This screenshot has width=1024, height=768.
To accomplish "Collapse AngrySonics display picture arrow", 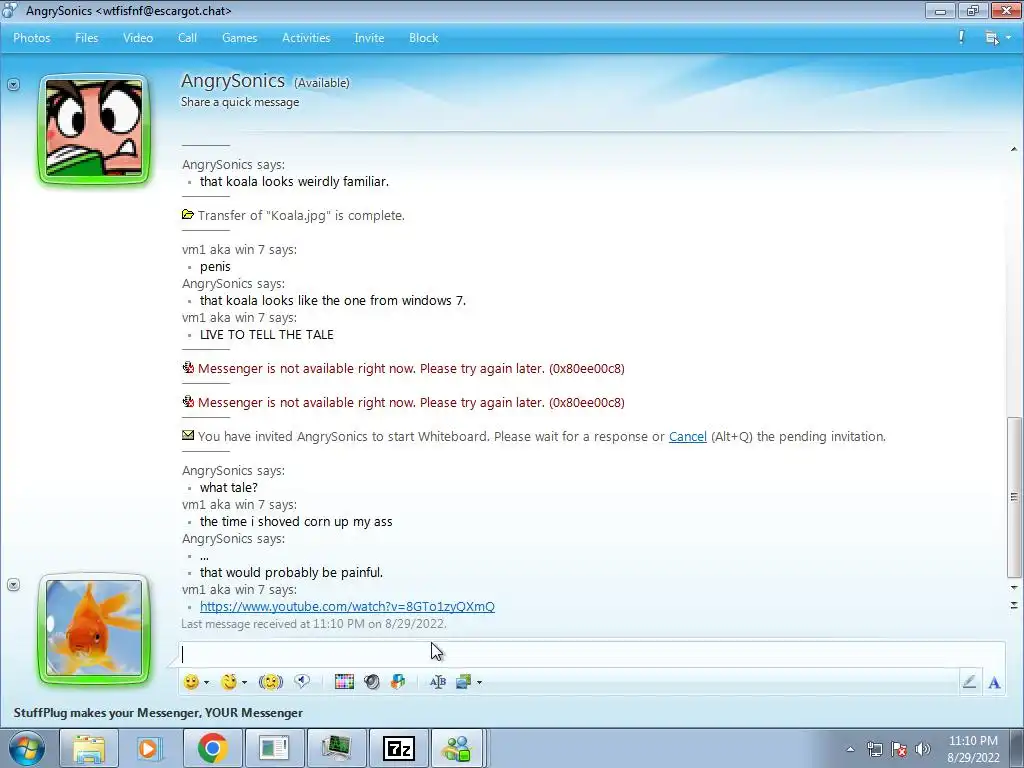I will (x=13, y=84).
